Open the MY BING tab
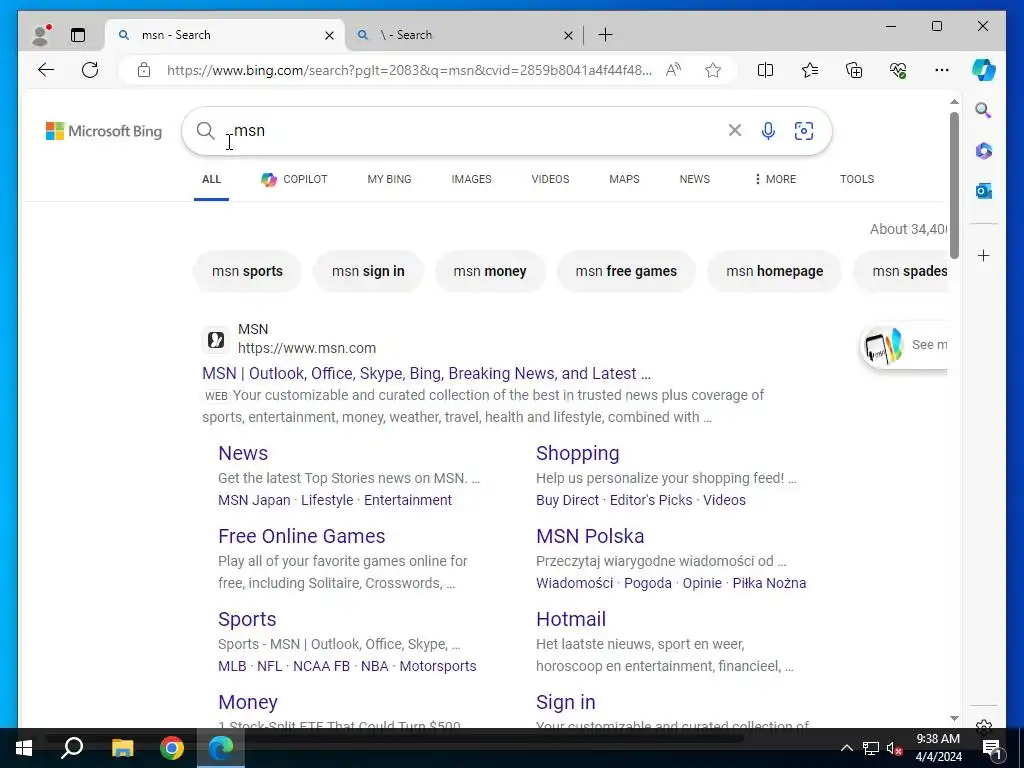Image resolution: width=1024 pixels, height=768 pixels. (x=389, y=179)
